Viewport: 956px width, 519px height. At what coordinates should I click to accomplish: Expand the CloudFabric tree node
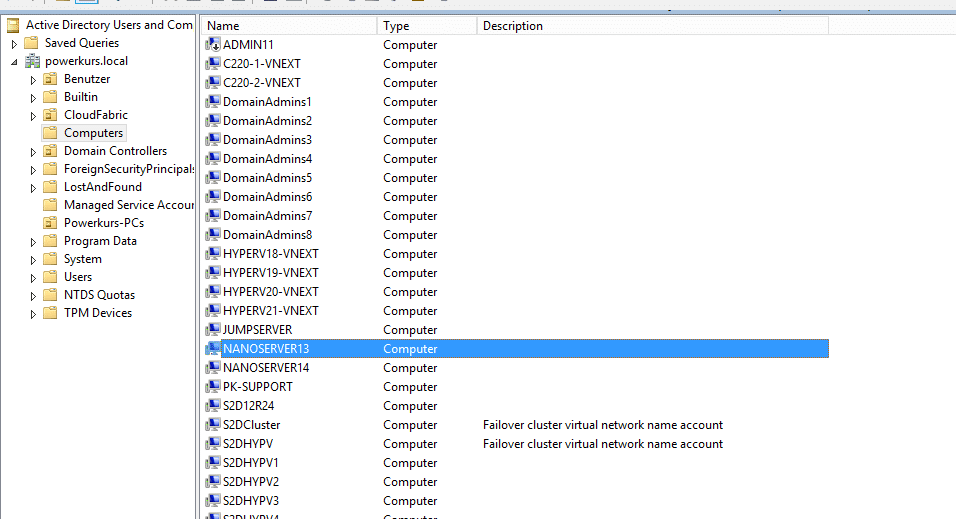(33, 116)
